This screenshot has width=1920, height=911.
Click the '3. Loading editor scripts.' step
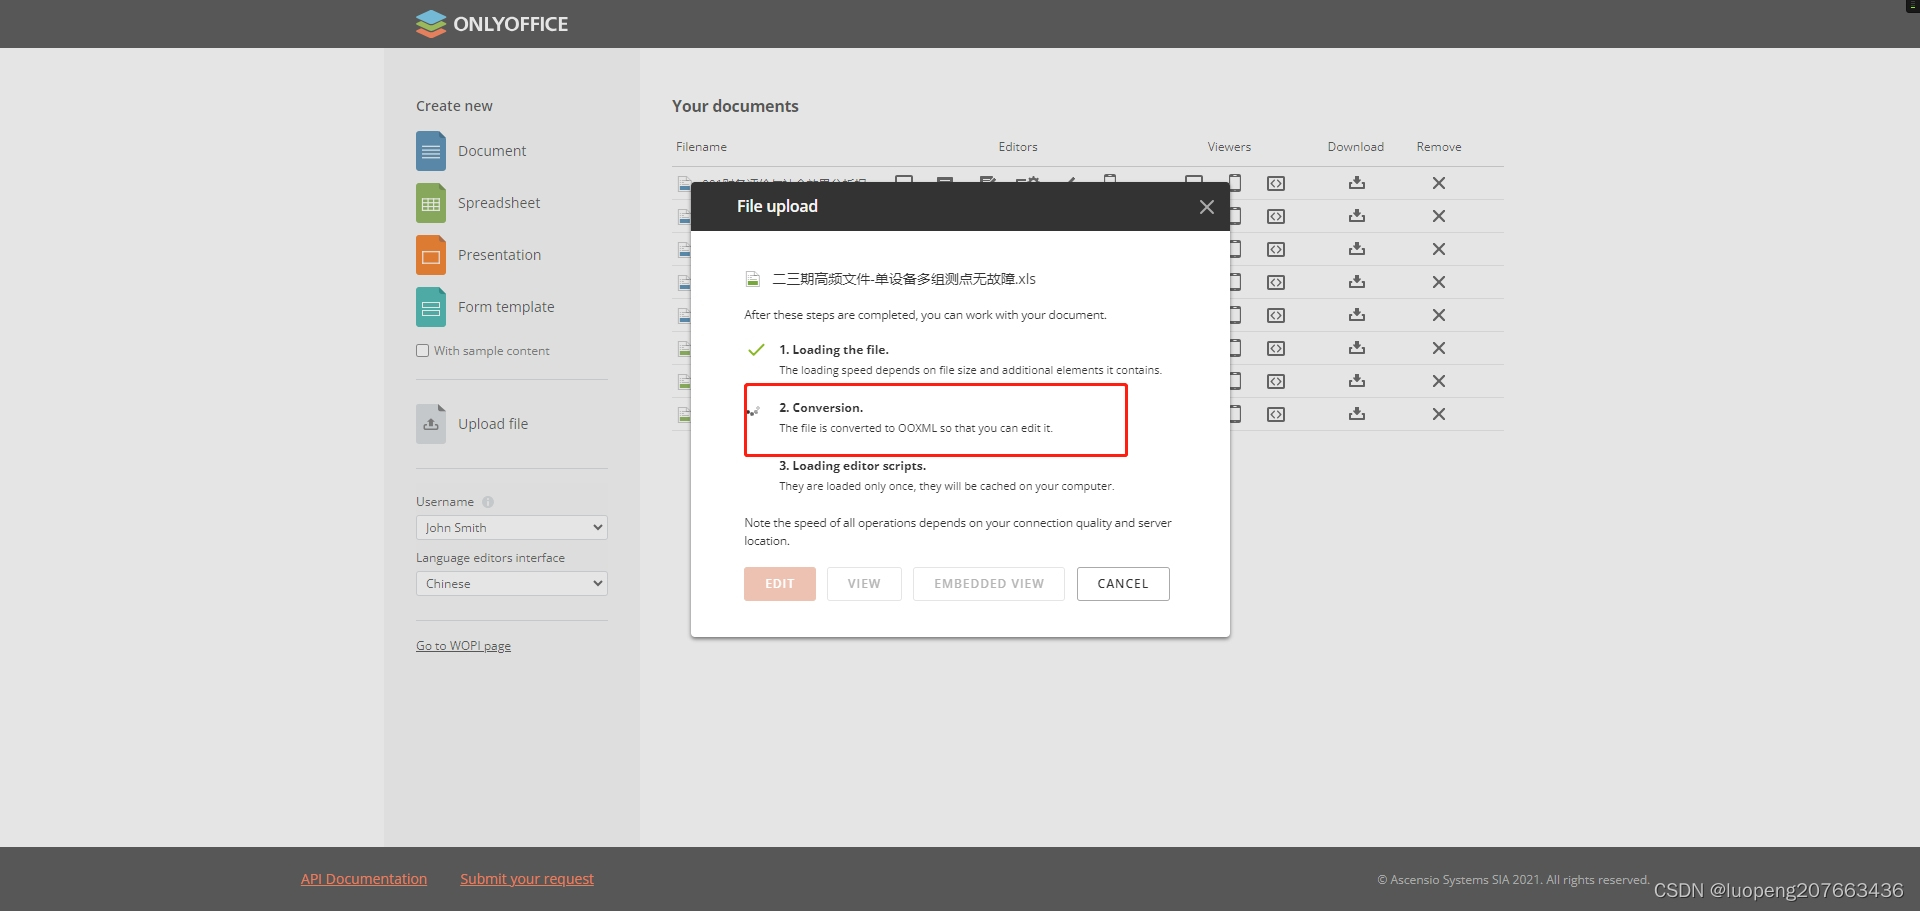point(853,466)
